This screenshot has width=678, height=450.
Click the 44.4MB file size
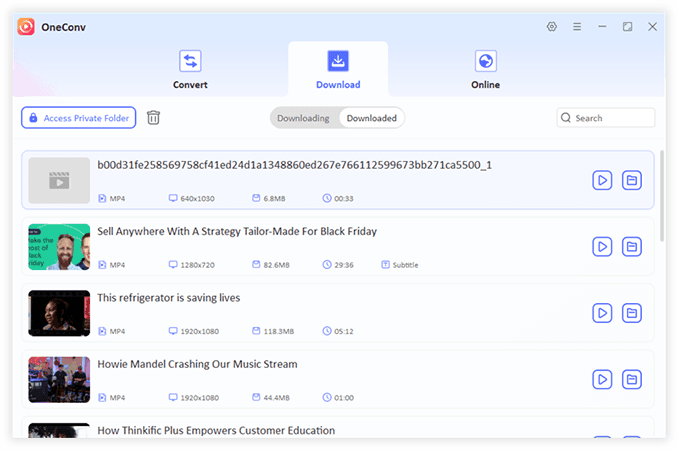[276, 398]
